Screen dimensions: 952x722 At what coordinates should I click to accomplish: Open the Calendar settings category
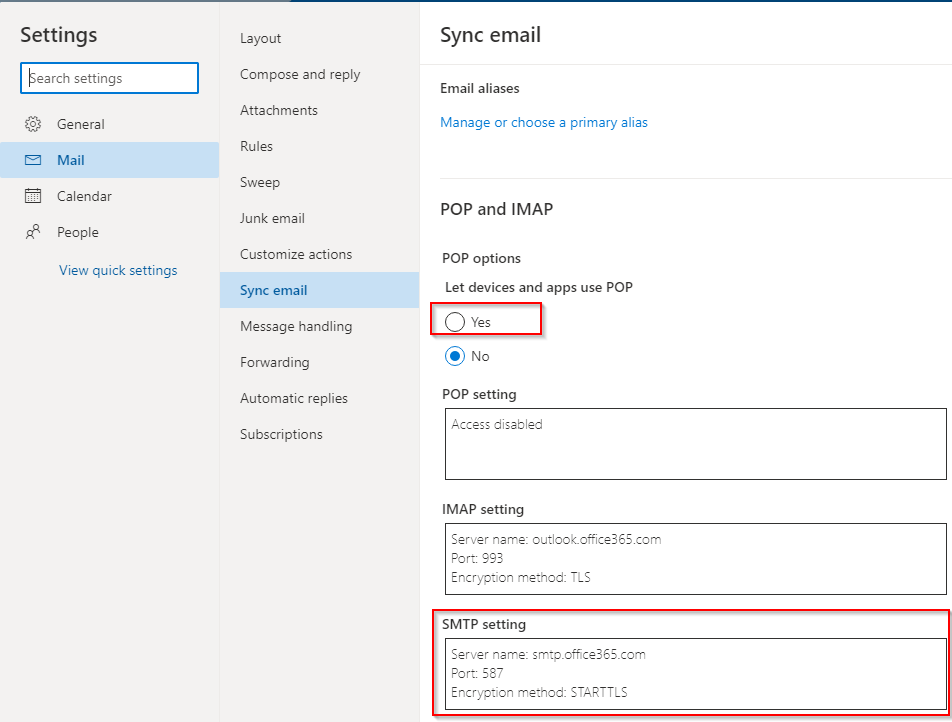point(109,196)
